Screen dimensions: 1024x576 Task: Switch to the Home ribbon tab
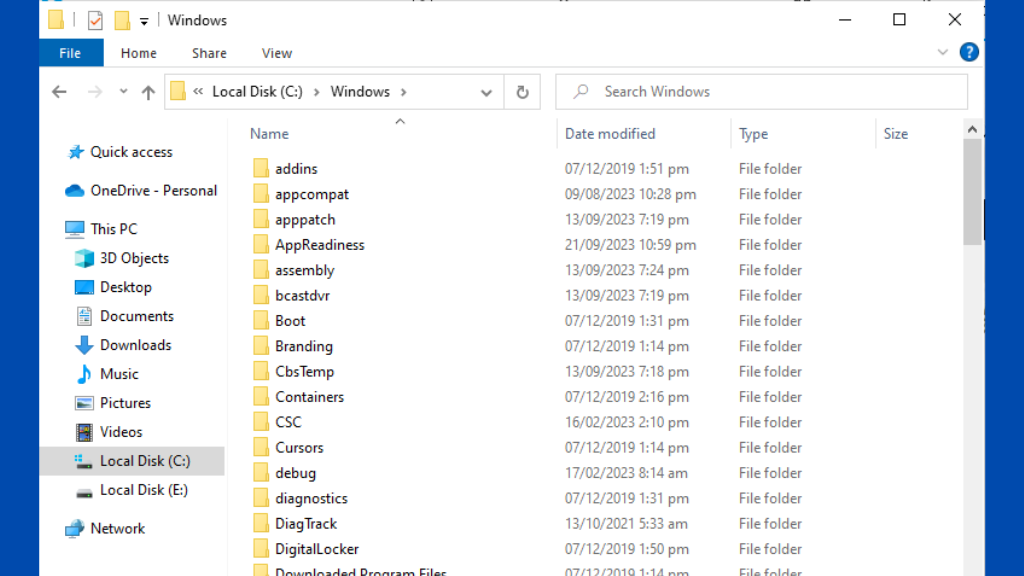pos(138,53)
